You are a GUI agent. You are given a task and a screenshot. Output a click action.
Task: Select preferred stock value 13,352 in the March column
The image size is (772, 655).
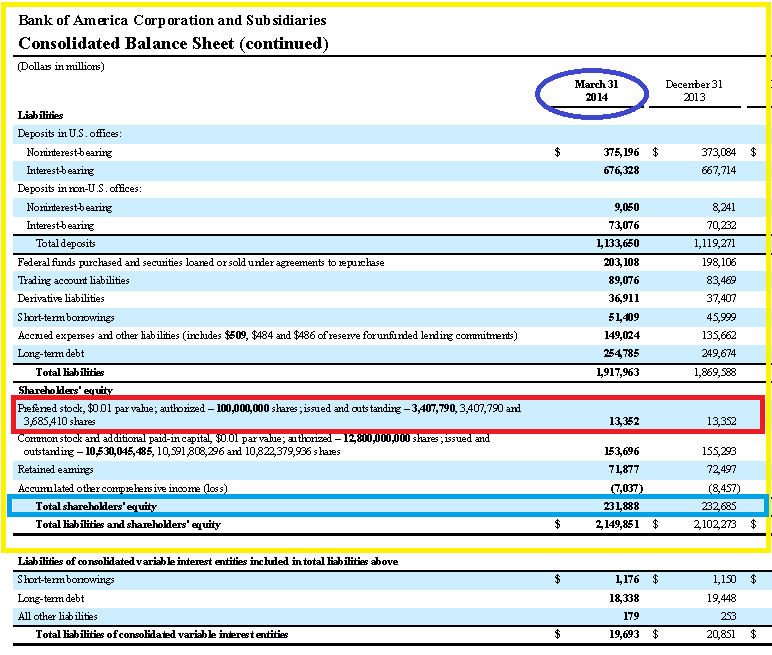(624, 422)
